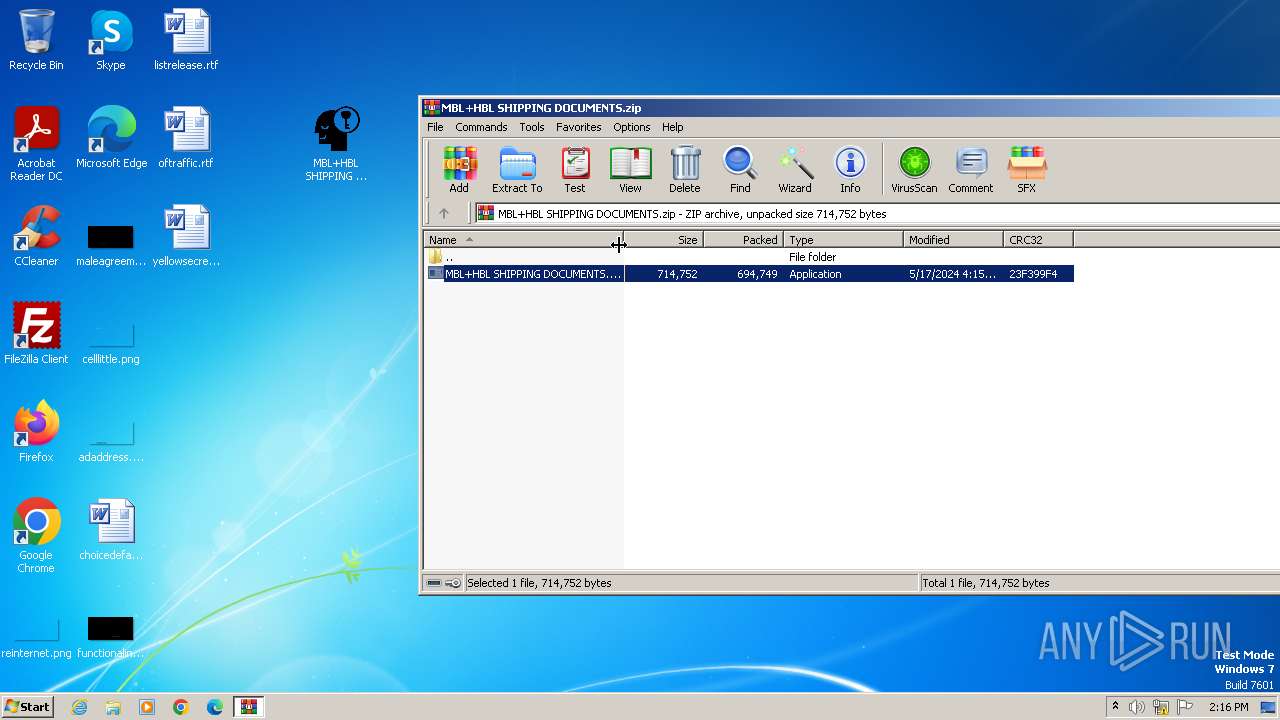The width and height of the screenshot is (1280, 720).
Task: Open the Wizard tool
Action: coord(795,169)
